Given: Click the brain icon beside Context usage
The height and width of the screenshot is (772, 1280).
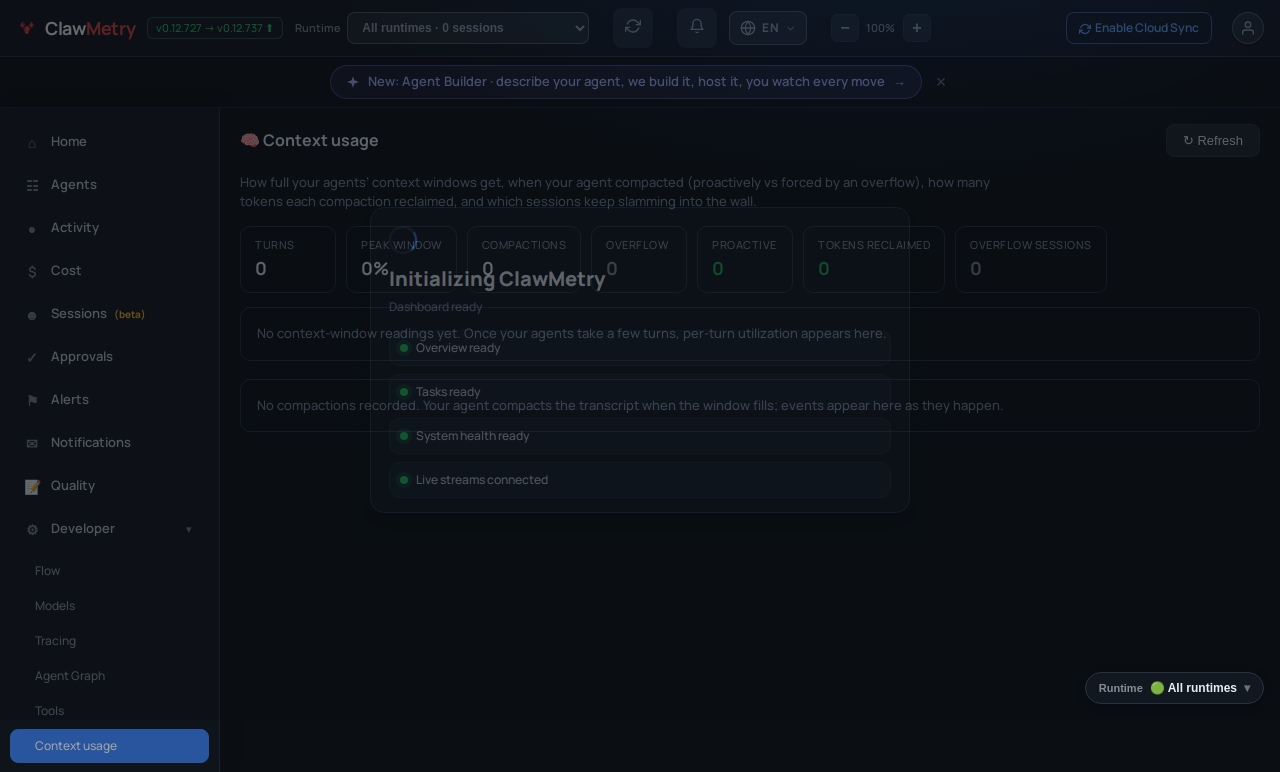Looking at the screenshot, I should pos(249,141).
